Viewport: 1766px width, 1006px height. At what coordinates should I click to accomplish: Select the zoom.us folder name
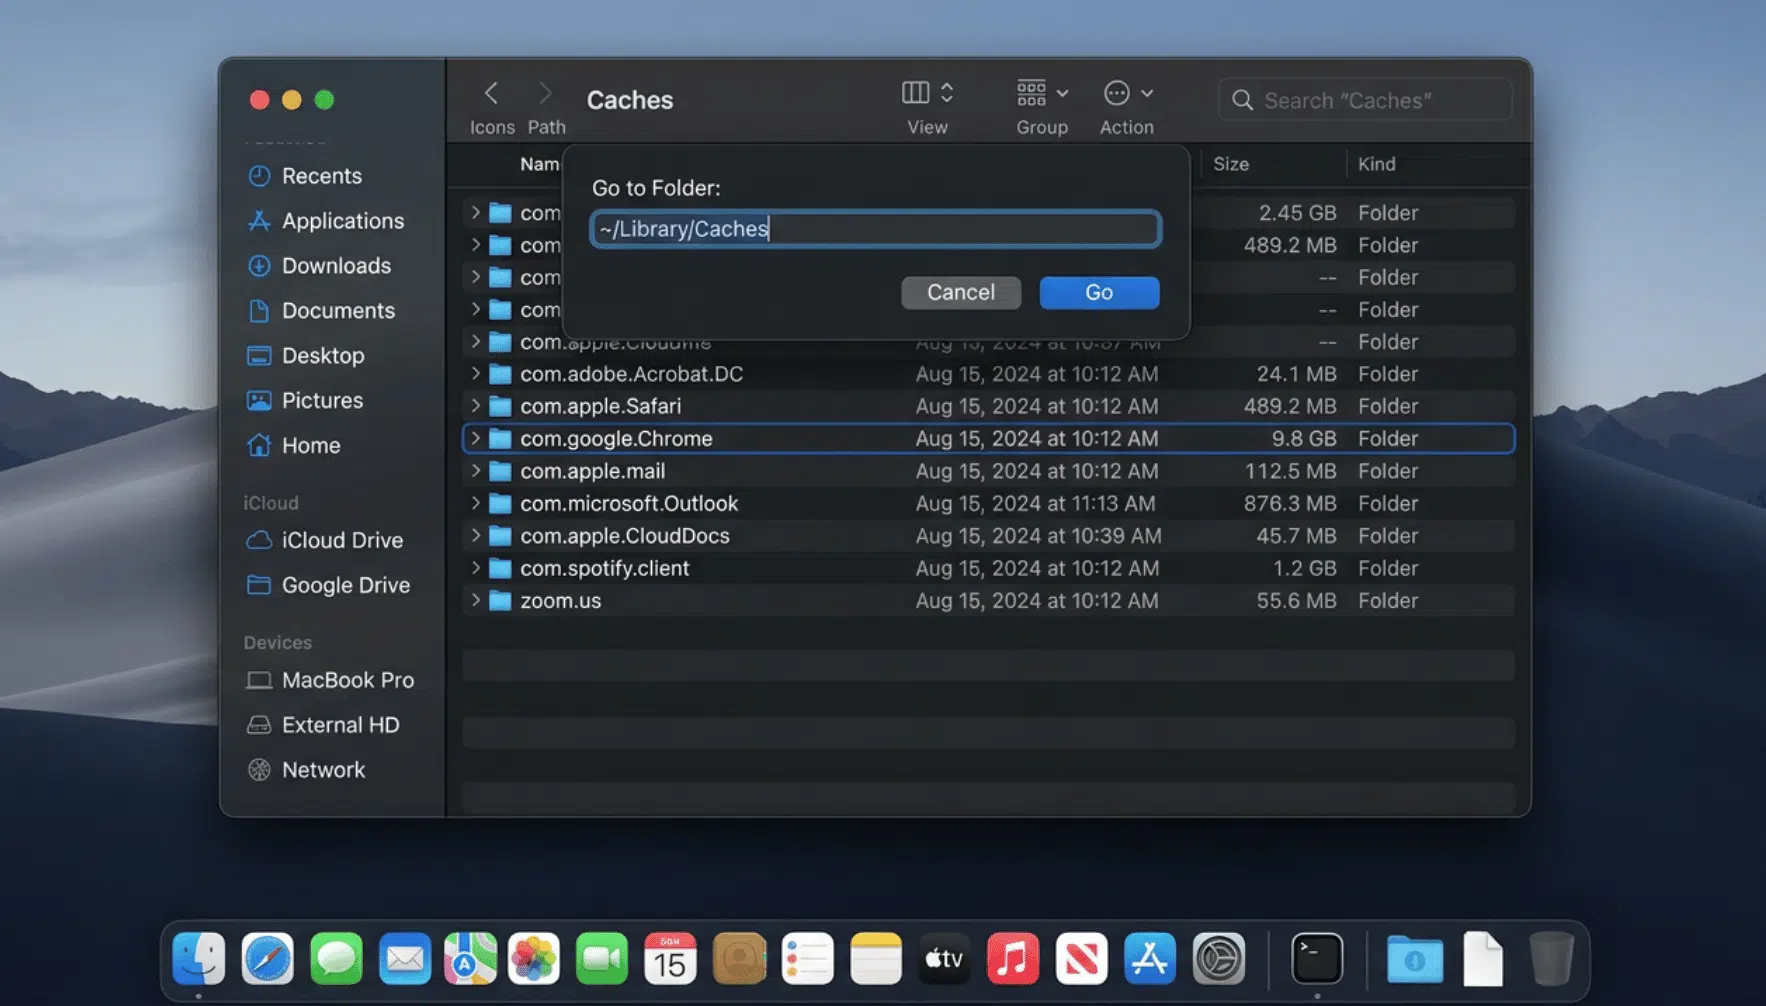coord(560,600)
